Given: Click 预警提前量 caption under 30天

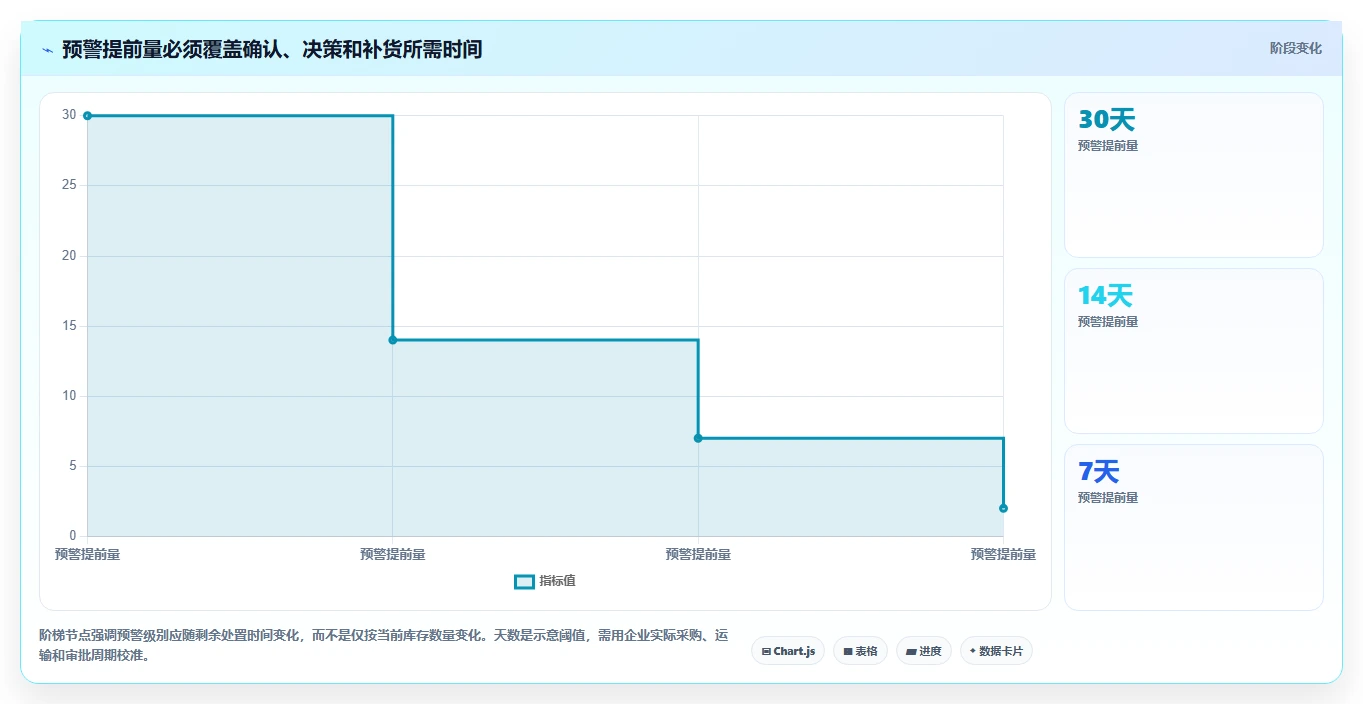Looking at the screenshot, I should coord(1108,146).
